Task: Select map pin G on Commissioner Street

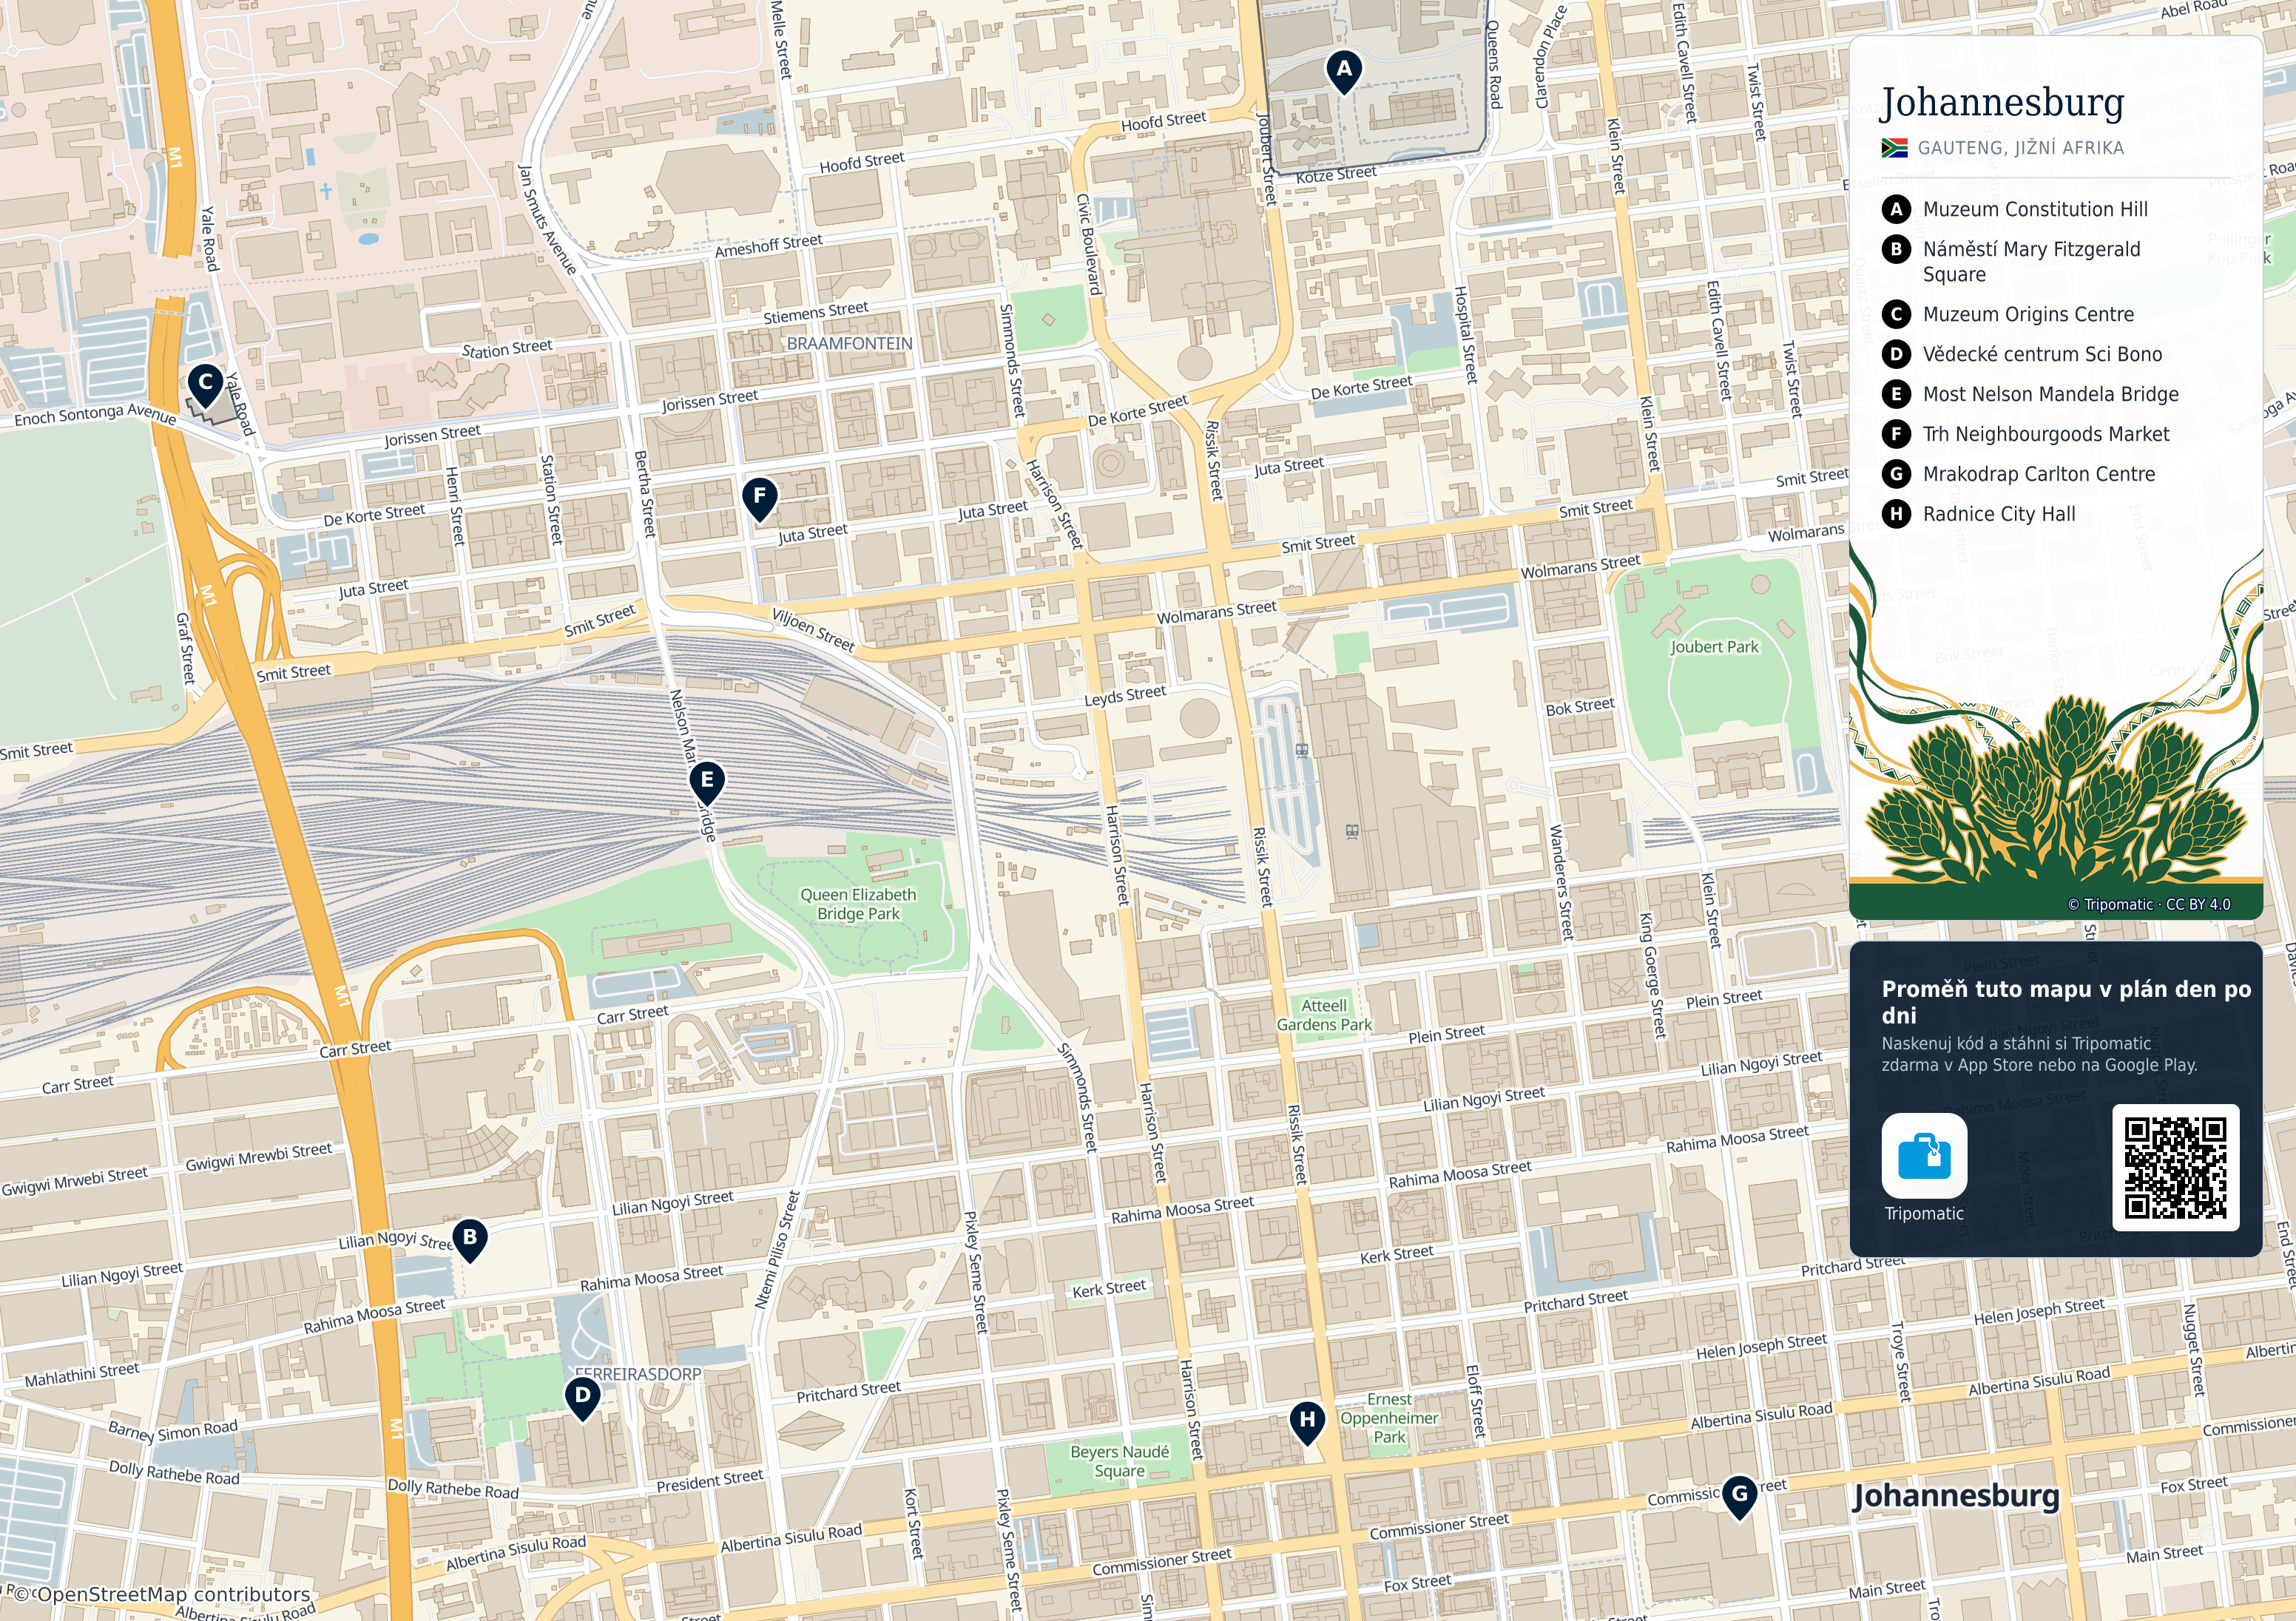Action: click(1740, 1497)
